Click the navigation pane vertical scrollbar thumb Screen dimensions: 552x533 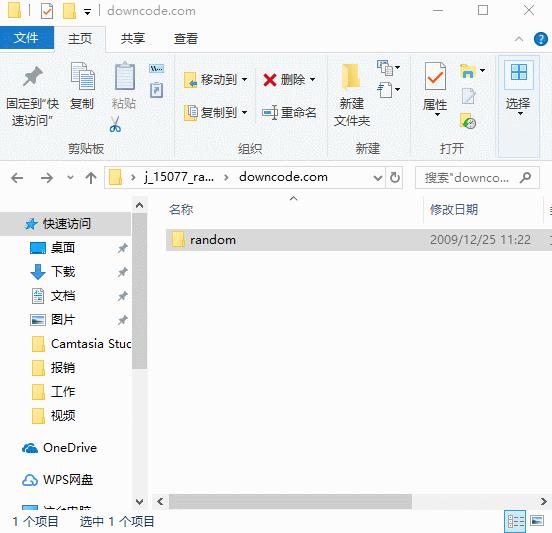tap(139, 291)
